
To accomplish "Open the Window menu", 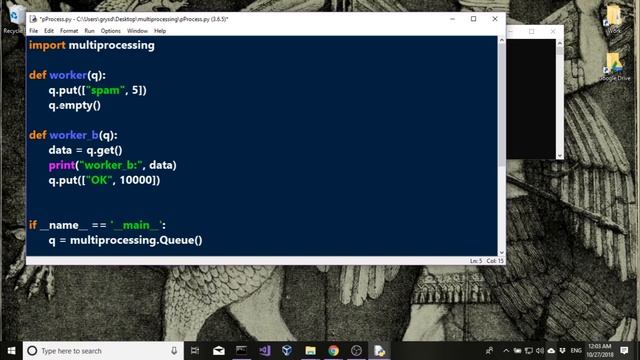I will (x=137, y=31).
